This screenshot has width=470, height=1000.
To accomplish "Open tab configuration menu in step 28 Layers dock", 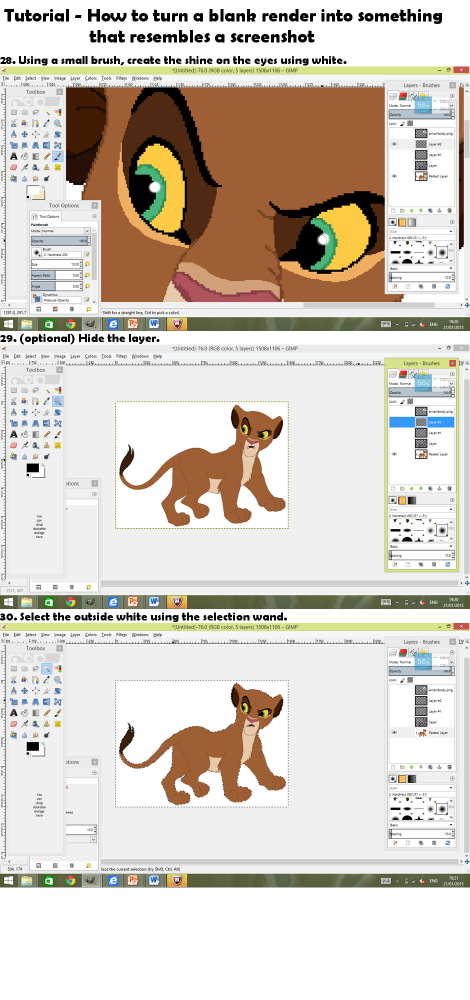I will click(x=452, y=96).
